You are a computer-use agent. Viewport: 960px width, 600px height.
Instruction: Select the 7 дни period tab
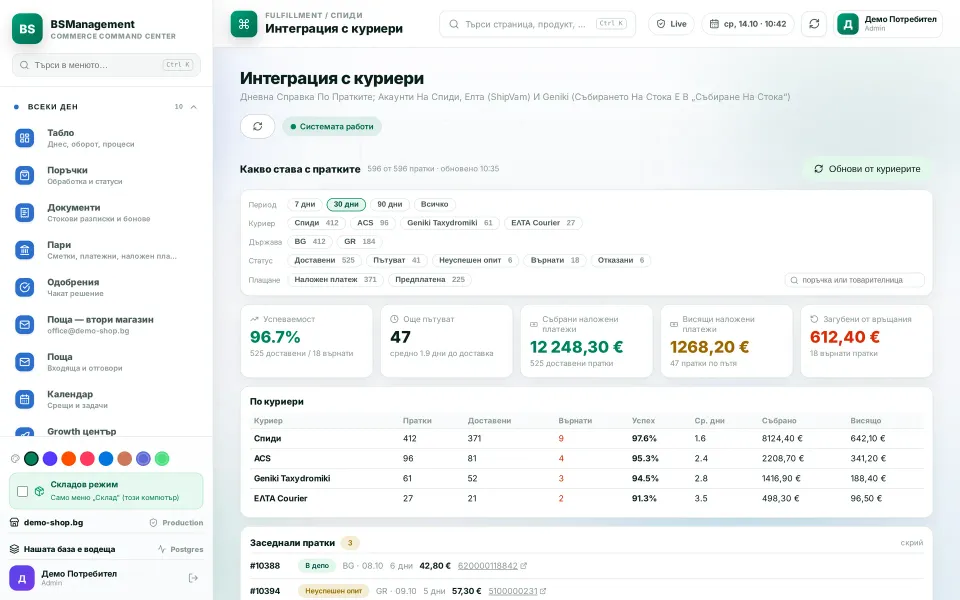[305, 204]
